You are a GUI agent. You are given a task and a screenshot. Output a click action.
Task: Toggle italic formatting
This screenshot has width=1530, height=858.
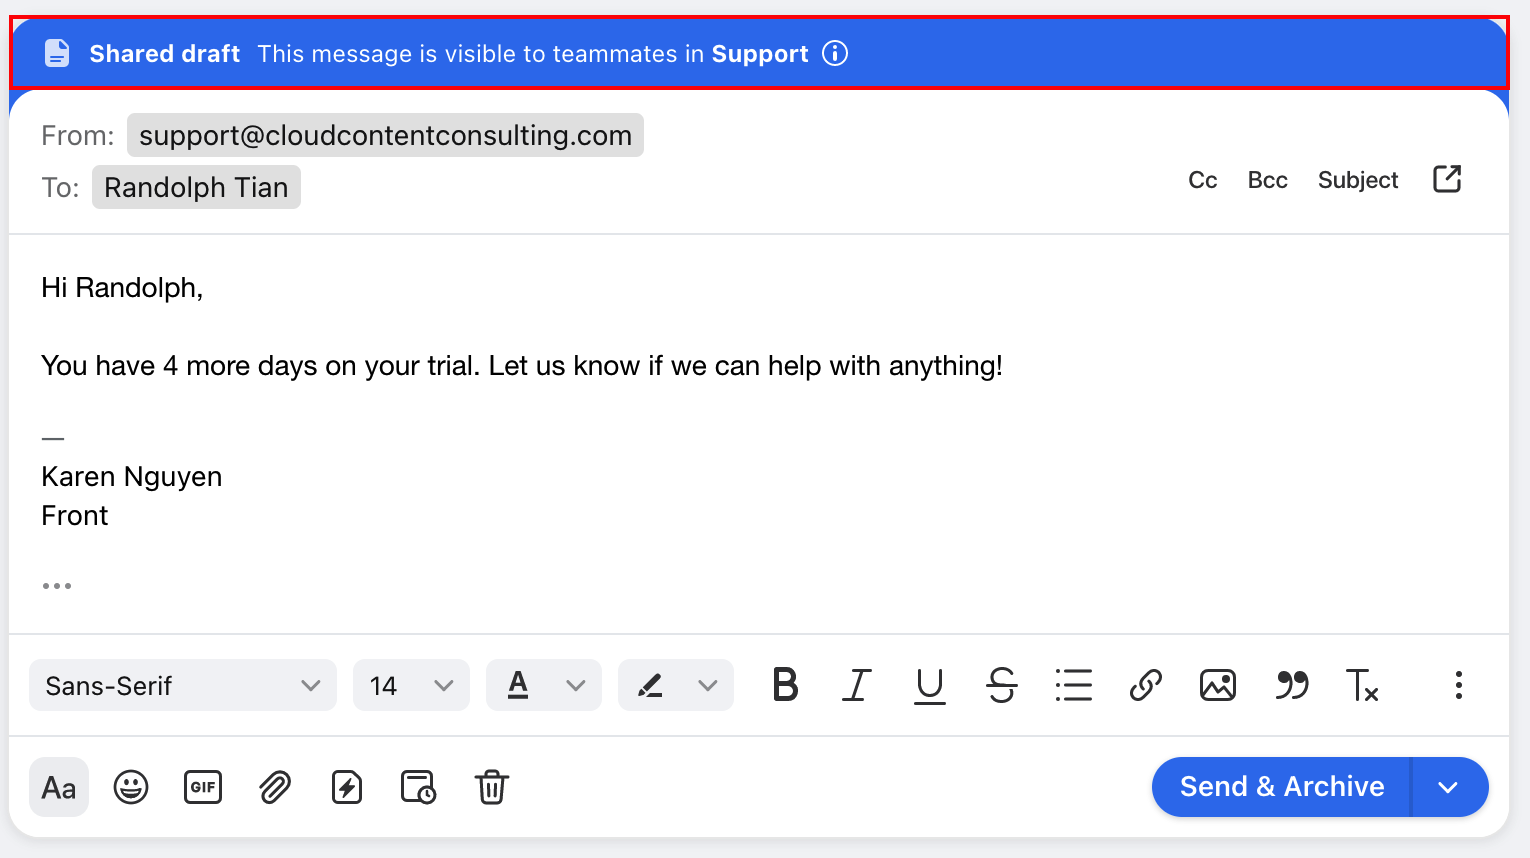click(x=857, y=685)
